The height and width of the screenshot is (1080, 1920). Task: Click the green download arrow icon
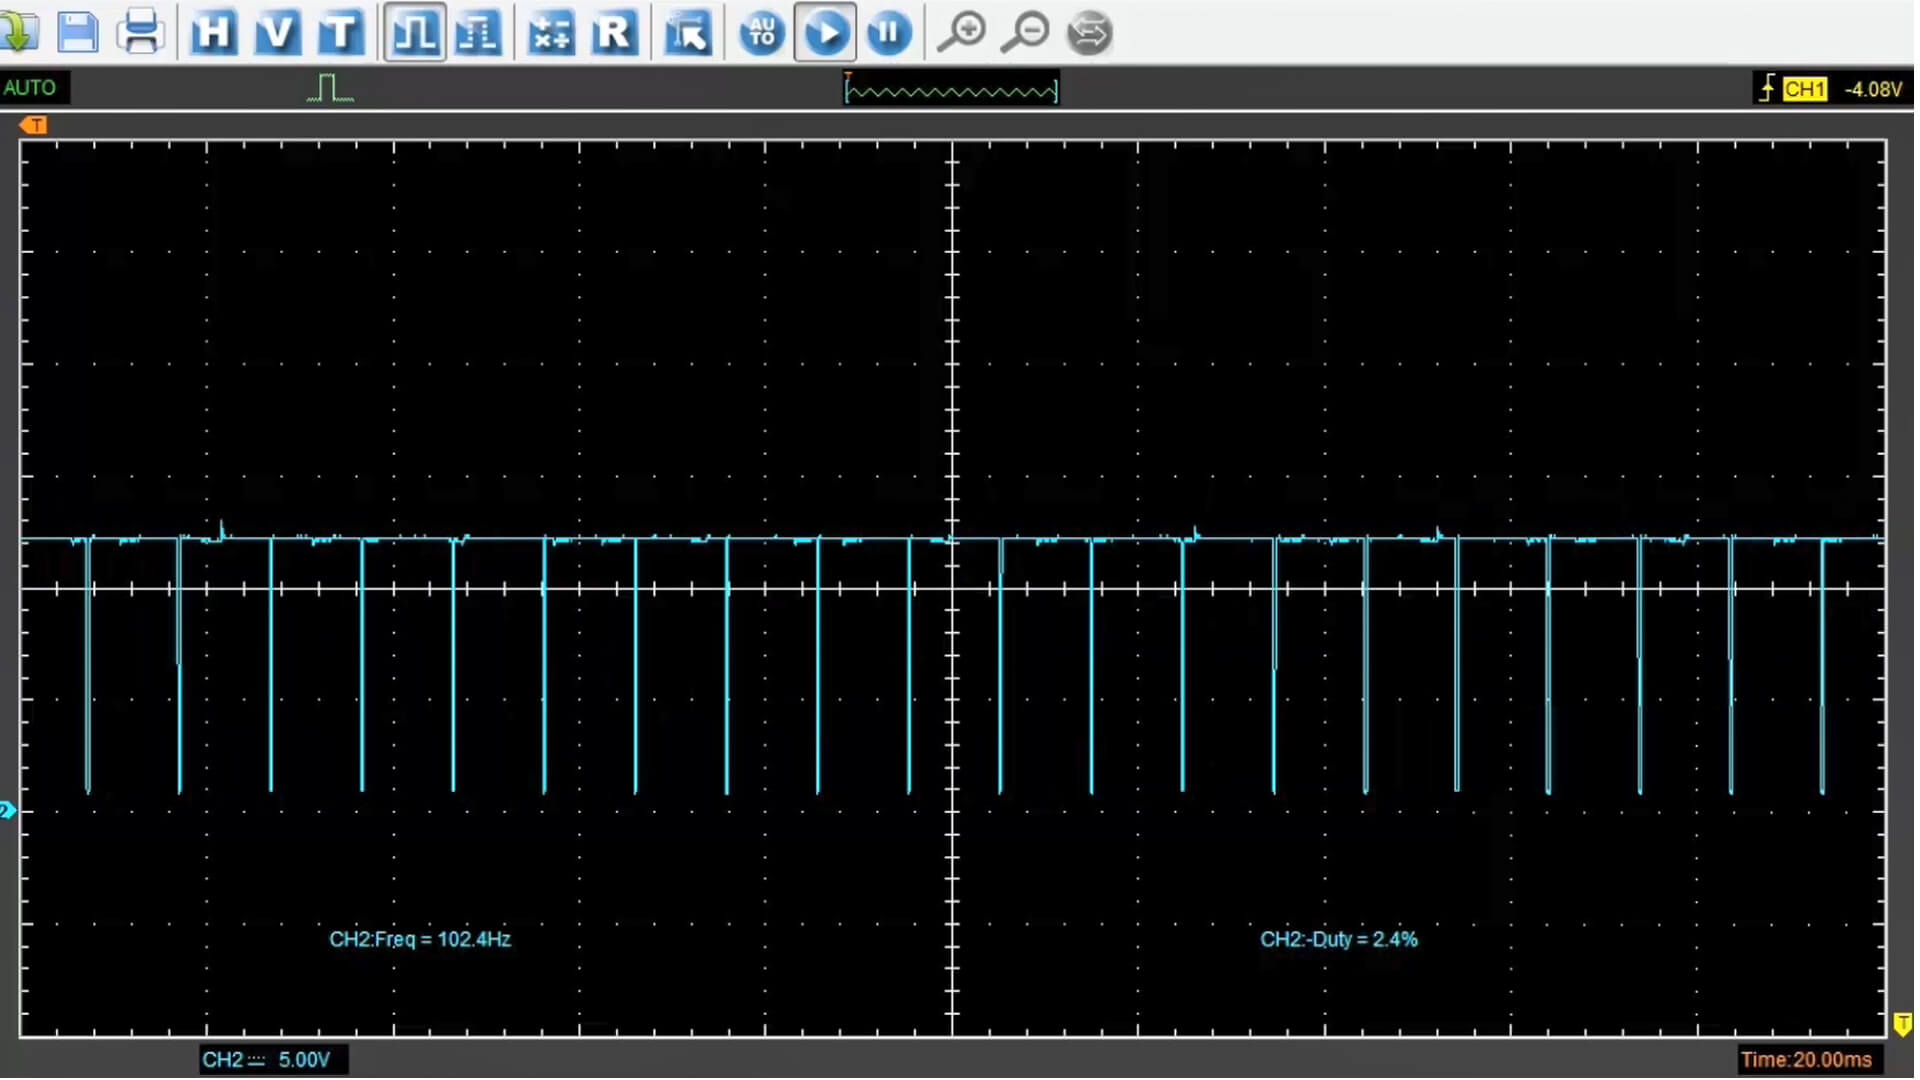[x=20, y=32]
